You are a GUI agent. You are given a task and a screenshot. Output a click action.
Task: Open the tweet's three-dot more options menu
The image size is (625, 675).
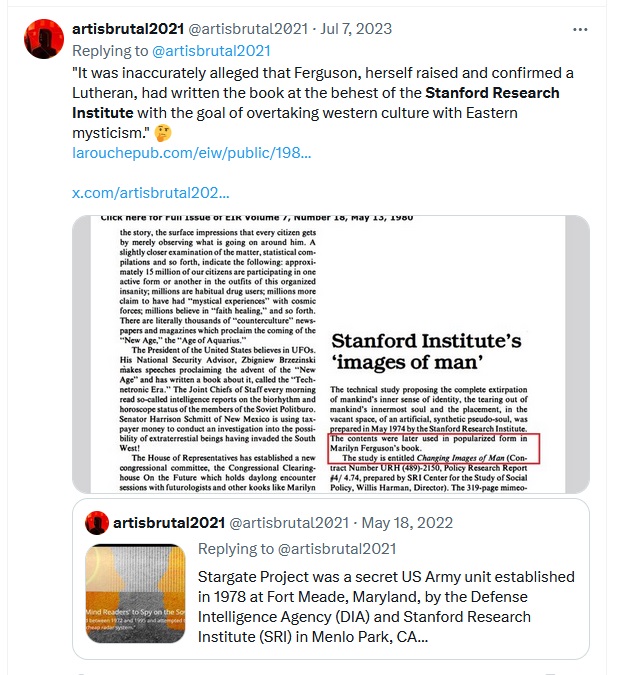pyautogui.click(x=580, y=29)
